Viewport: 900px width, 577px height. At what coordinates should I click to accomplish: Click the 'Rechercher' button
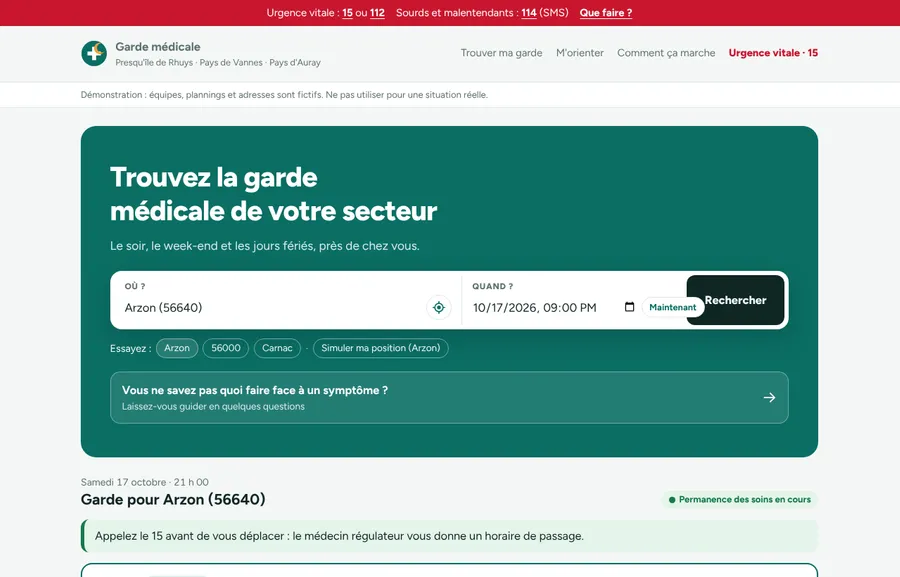pos(735,300)
